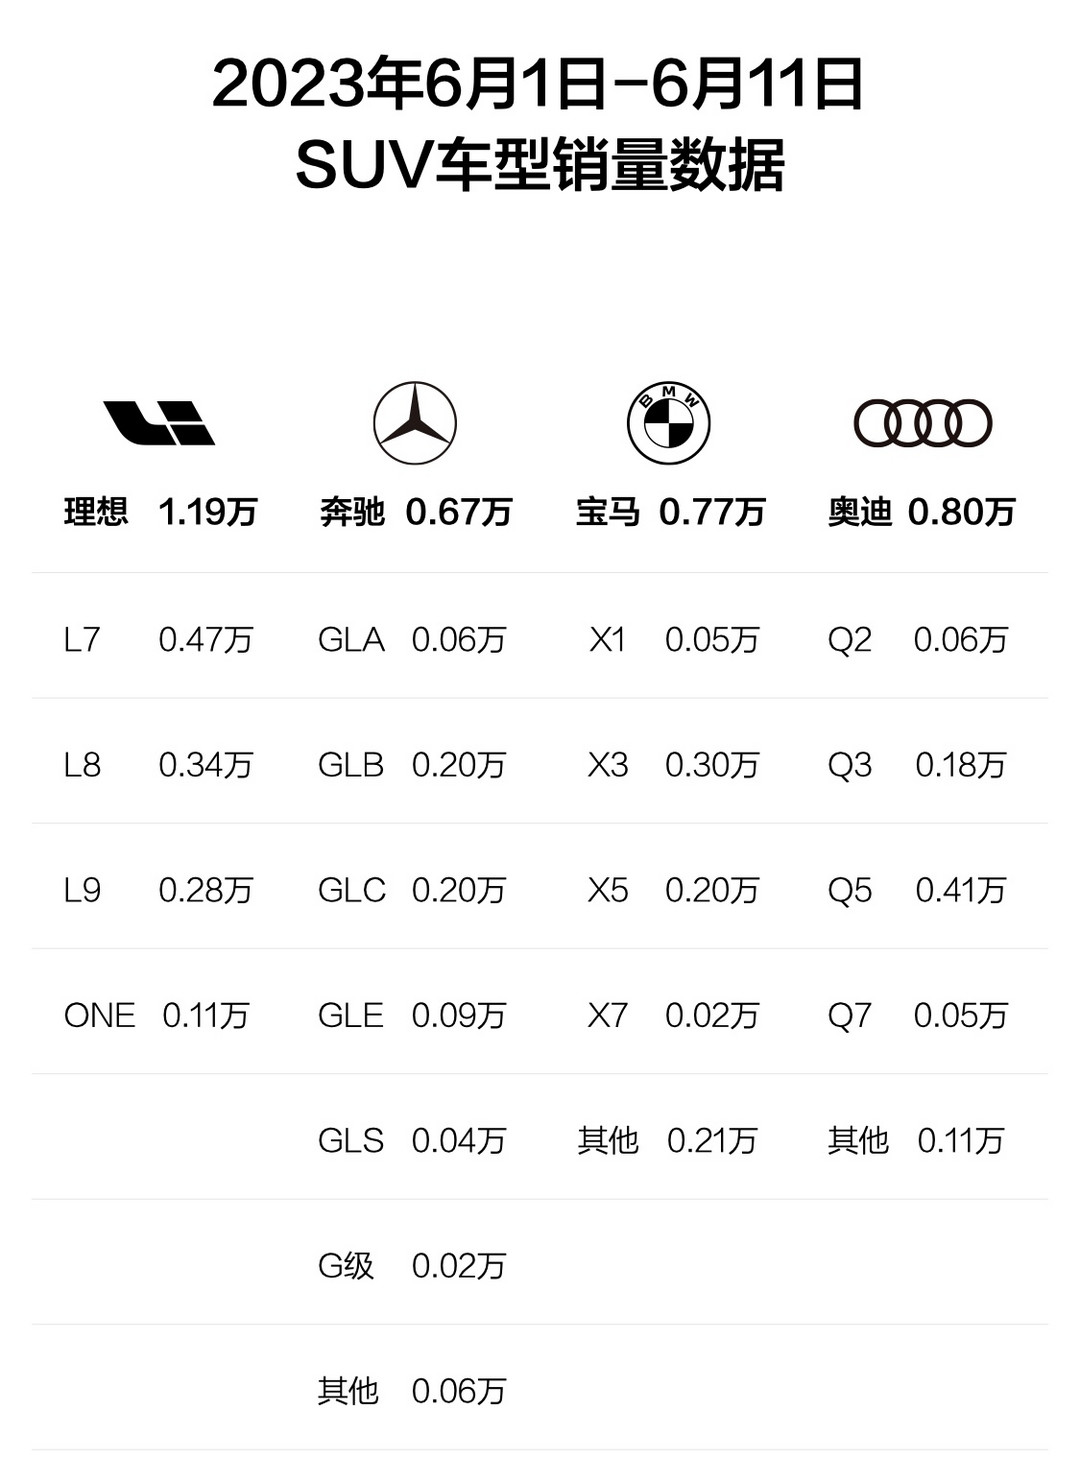Click the Audi four rings logo
1080x1482 pixels.
(922, 423)
